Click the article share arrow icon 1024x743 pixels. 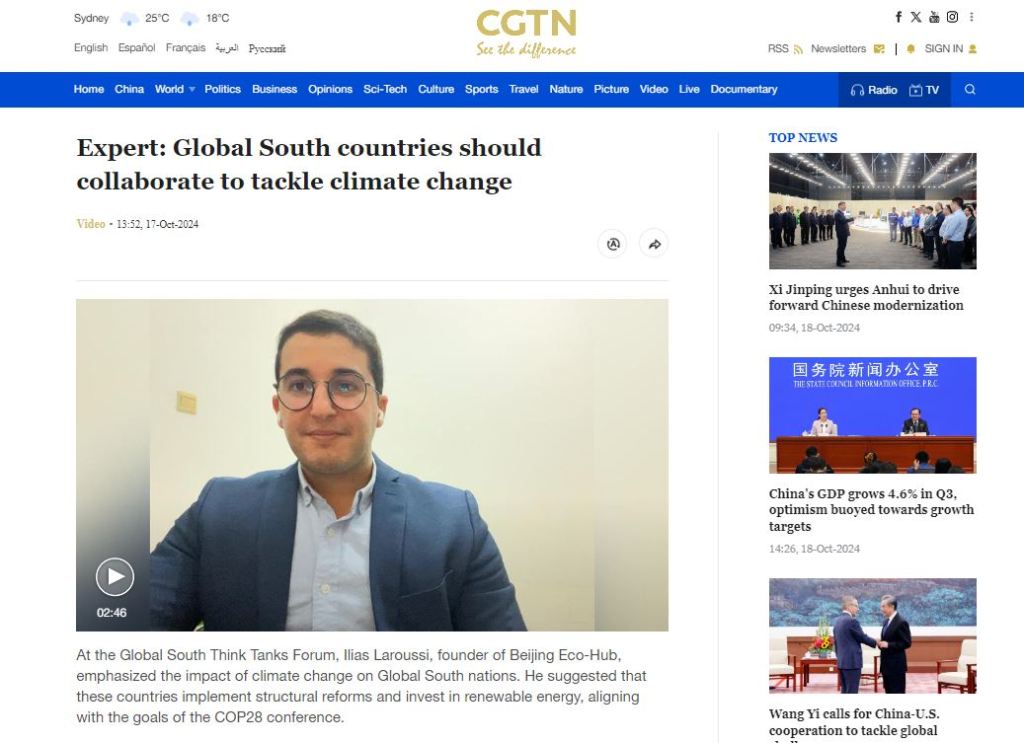coord(654,244)
